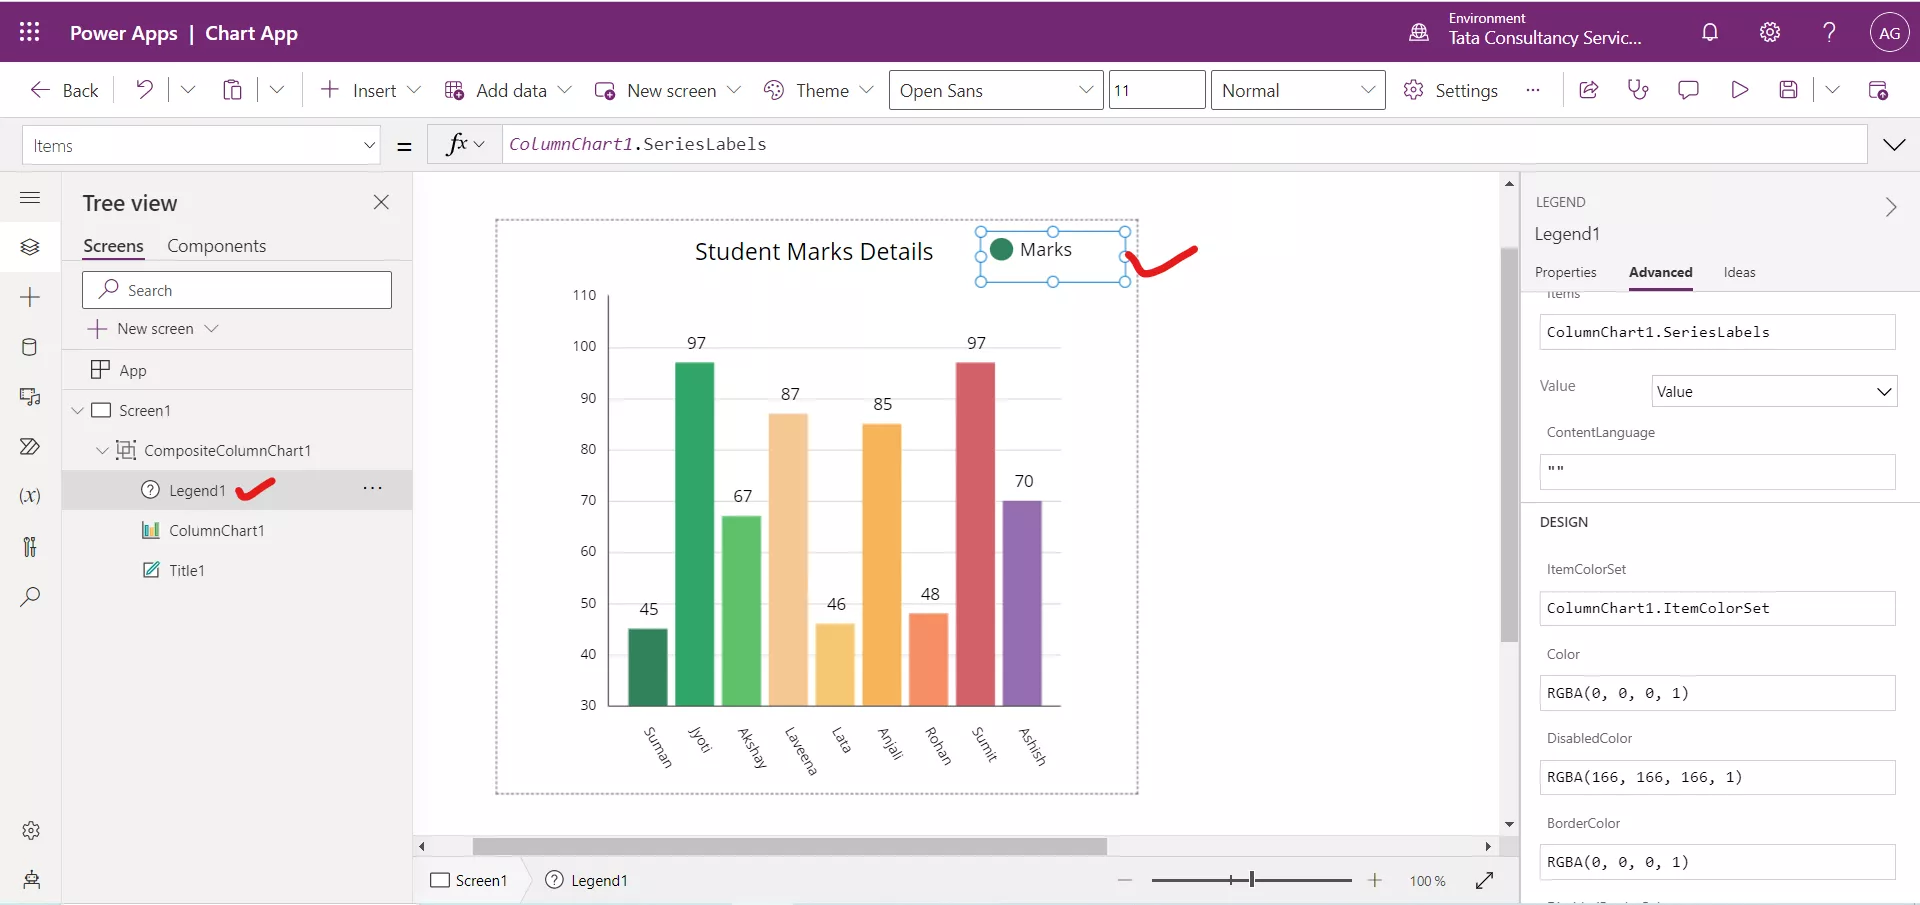The image size is (1920, 905).
Task: Collapse the Screen1 tree node
Action: pyautogui.click(x=78, y=409)
